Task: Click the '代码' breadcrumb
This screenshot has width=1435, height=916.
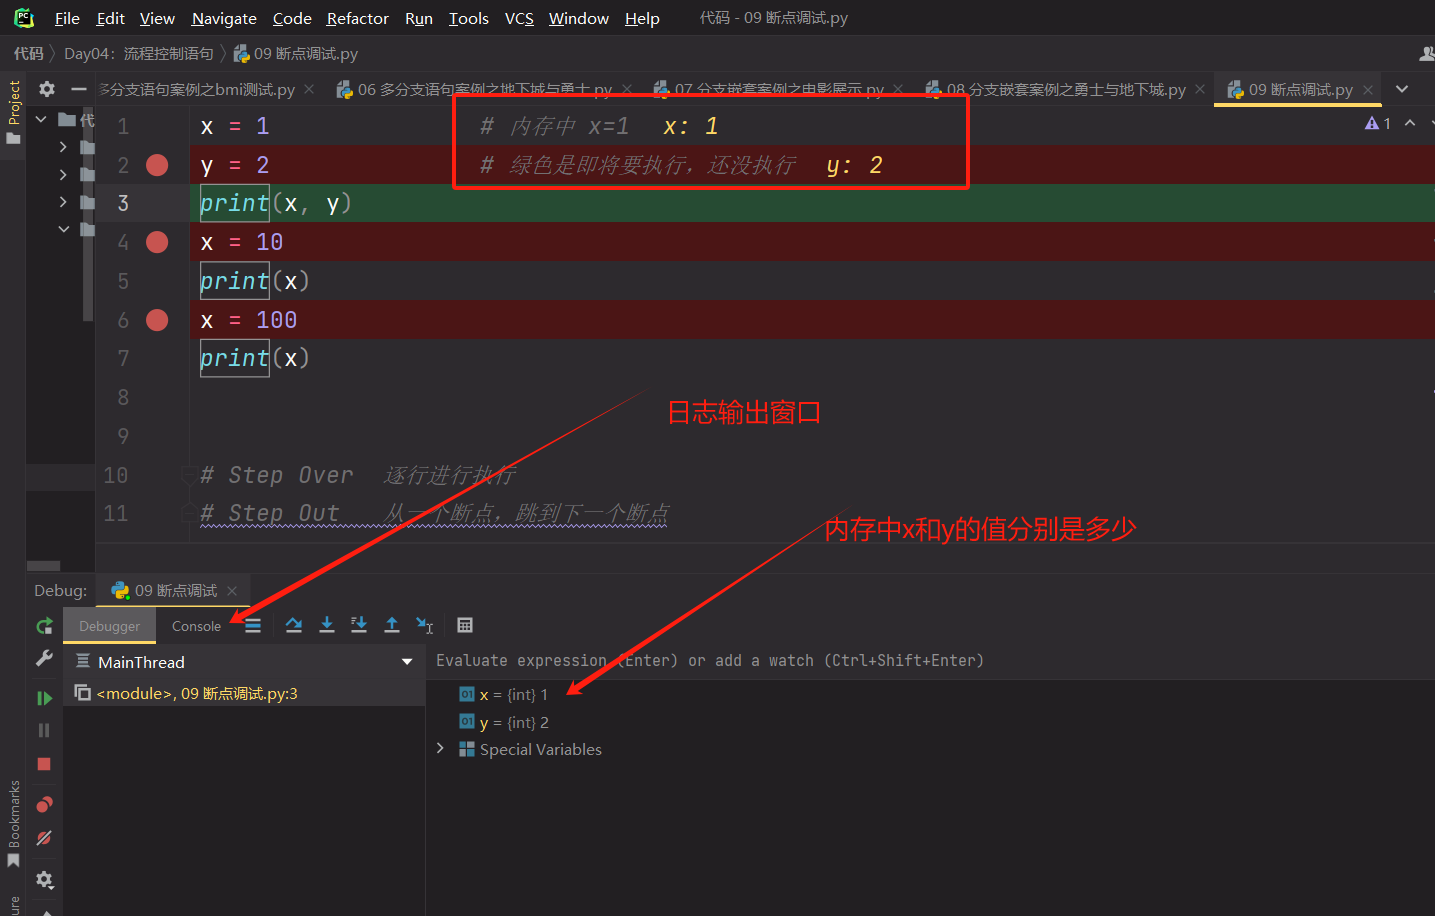Action: click(28, 53)
